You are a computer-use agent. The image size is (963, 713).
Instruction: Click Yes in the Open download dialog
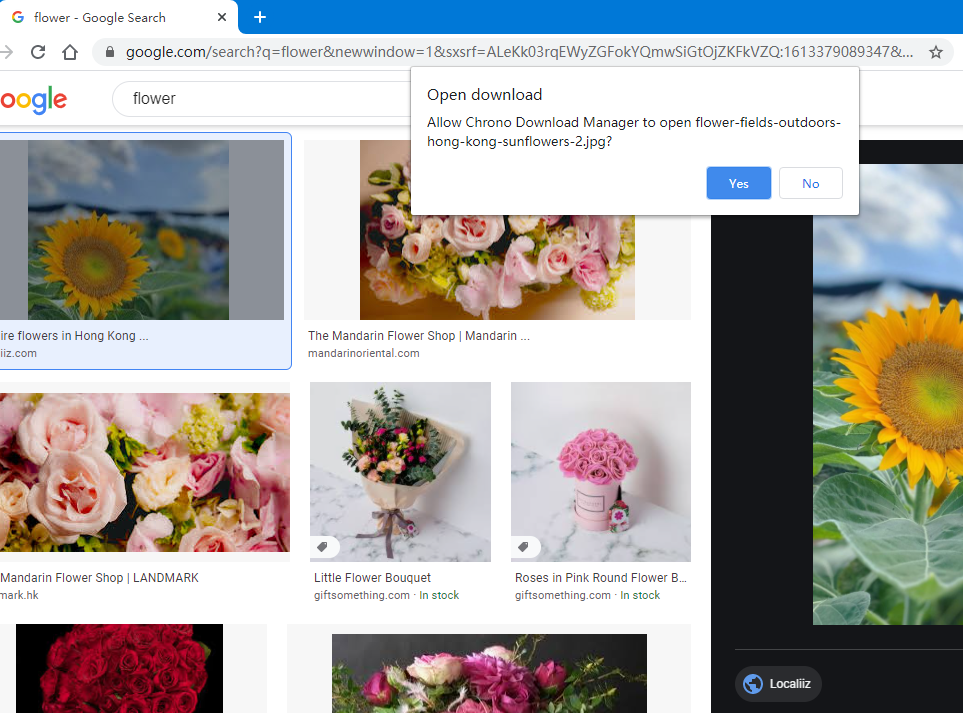738,183
